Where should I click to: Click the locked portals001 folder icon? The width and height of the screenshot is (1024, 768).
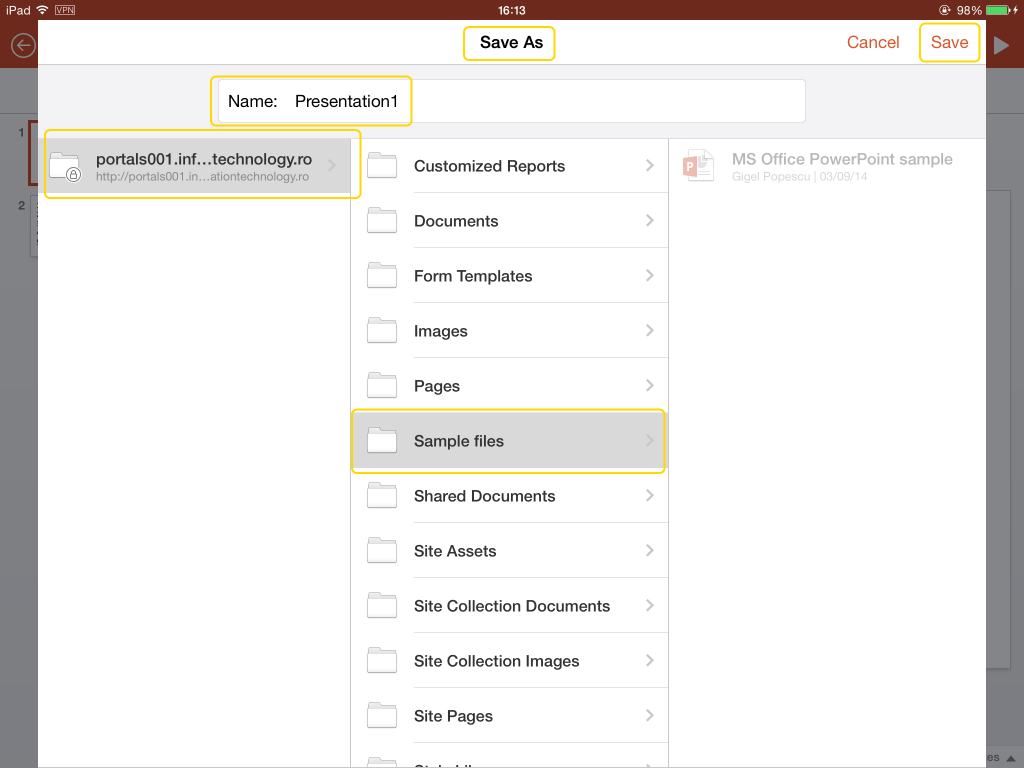(x=65, y=166)
